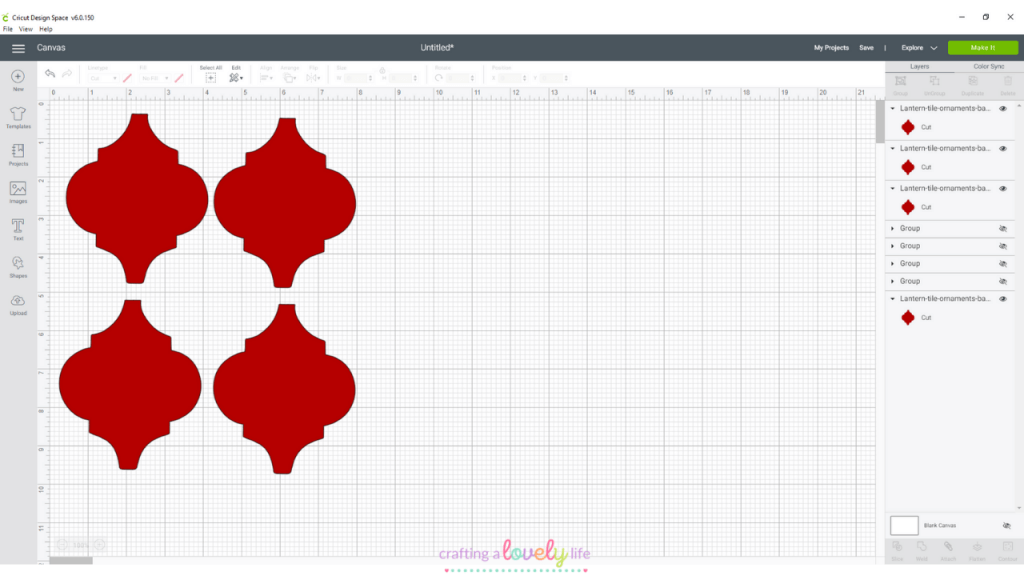Open the Templates panel

point(18,116)
